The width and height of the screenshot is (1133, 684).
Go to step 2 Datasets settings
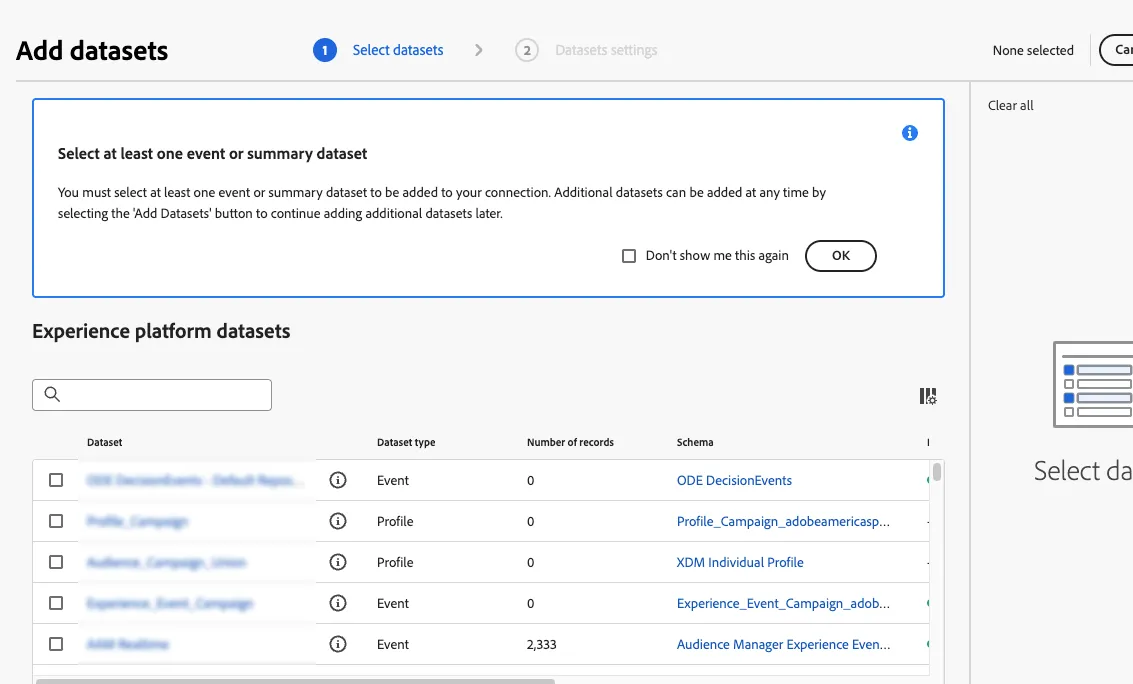click(x=586, y=50)
